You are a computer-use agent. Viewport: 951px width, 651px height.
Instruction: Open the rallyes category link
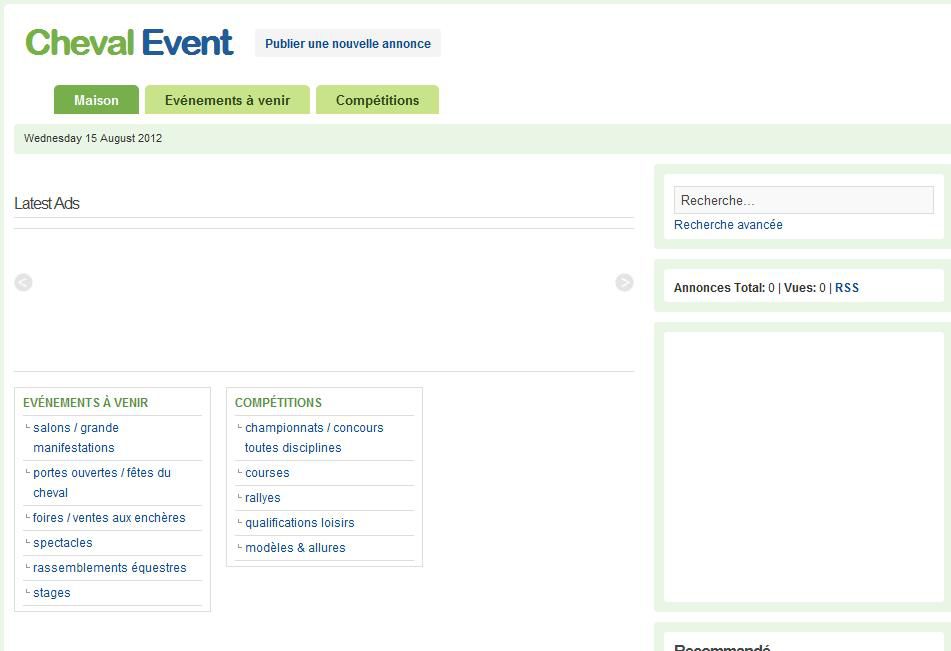pos(263,498)
